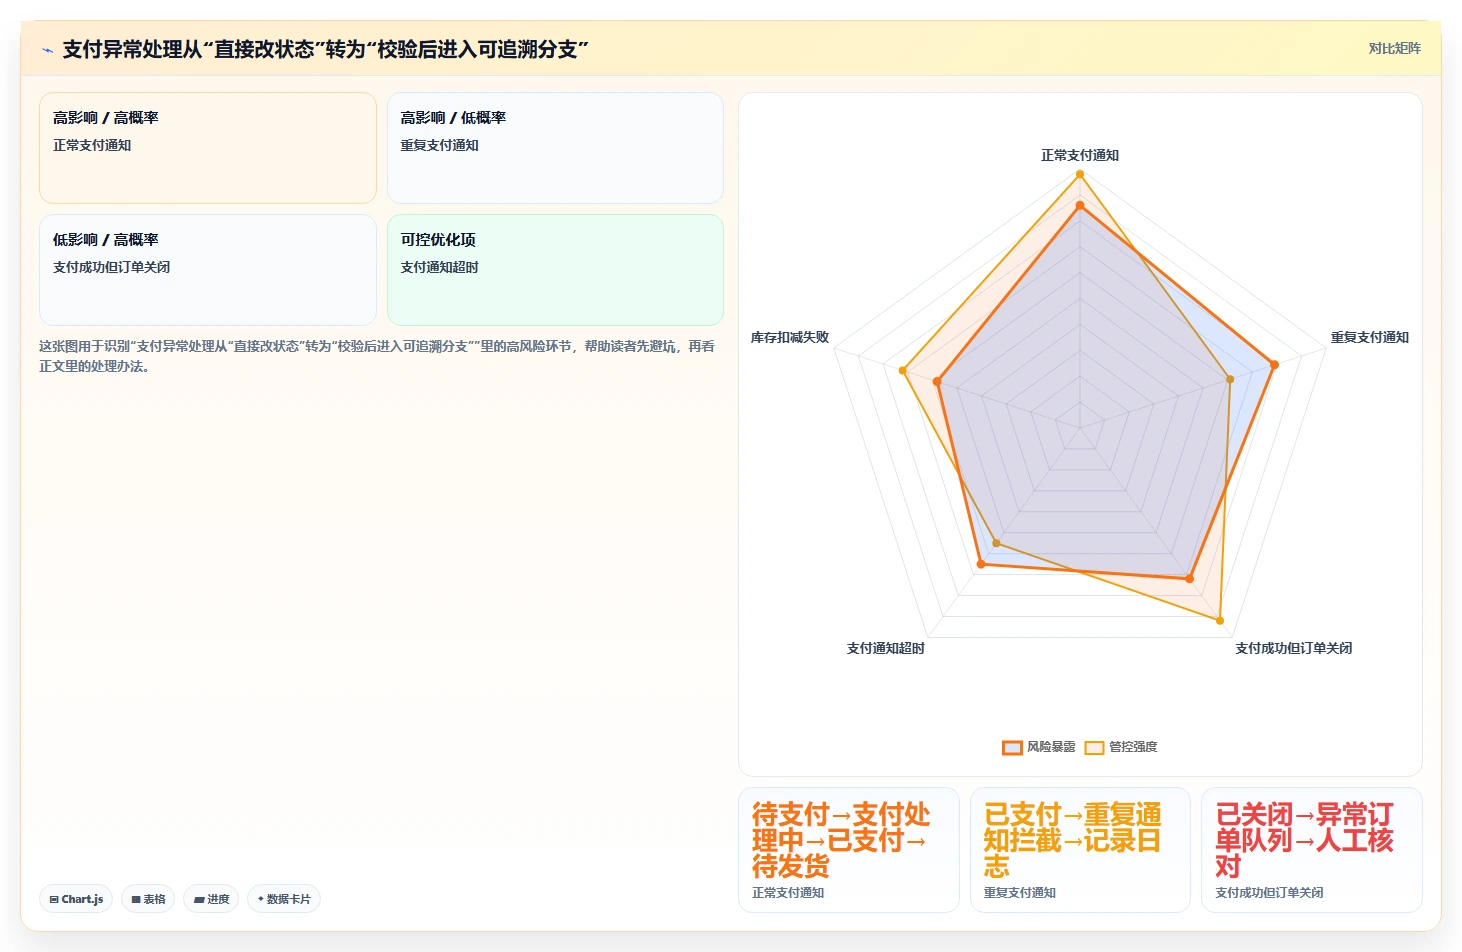Click the 正常支付通知 radar axis label
The image size is (1462, 952).
pyautogui.click(x=1080, y=155)
